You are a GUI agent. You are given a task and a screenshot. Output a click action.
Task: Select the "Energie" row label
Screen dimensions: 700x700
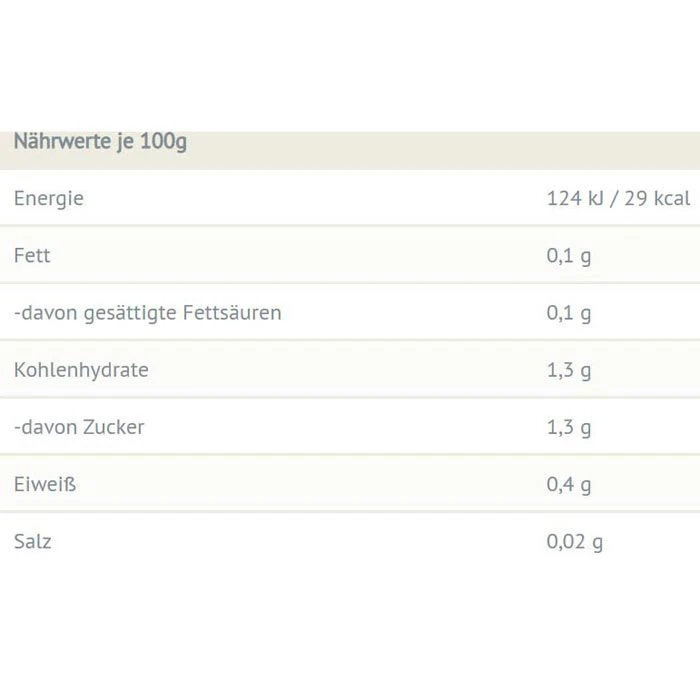tap(49, 198)
